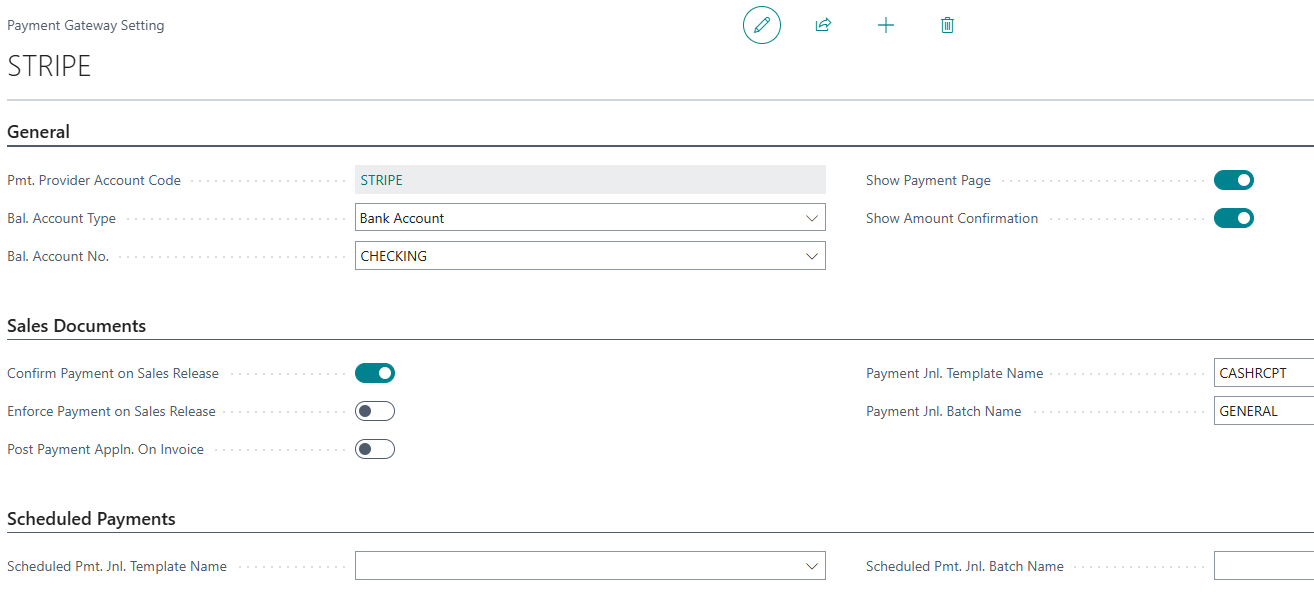The height and width of the screenshot is (603, 1314).
Task: Click the Payment Jnl. Template Name field
Action: click(x=1264, y=373)
